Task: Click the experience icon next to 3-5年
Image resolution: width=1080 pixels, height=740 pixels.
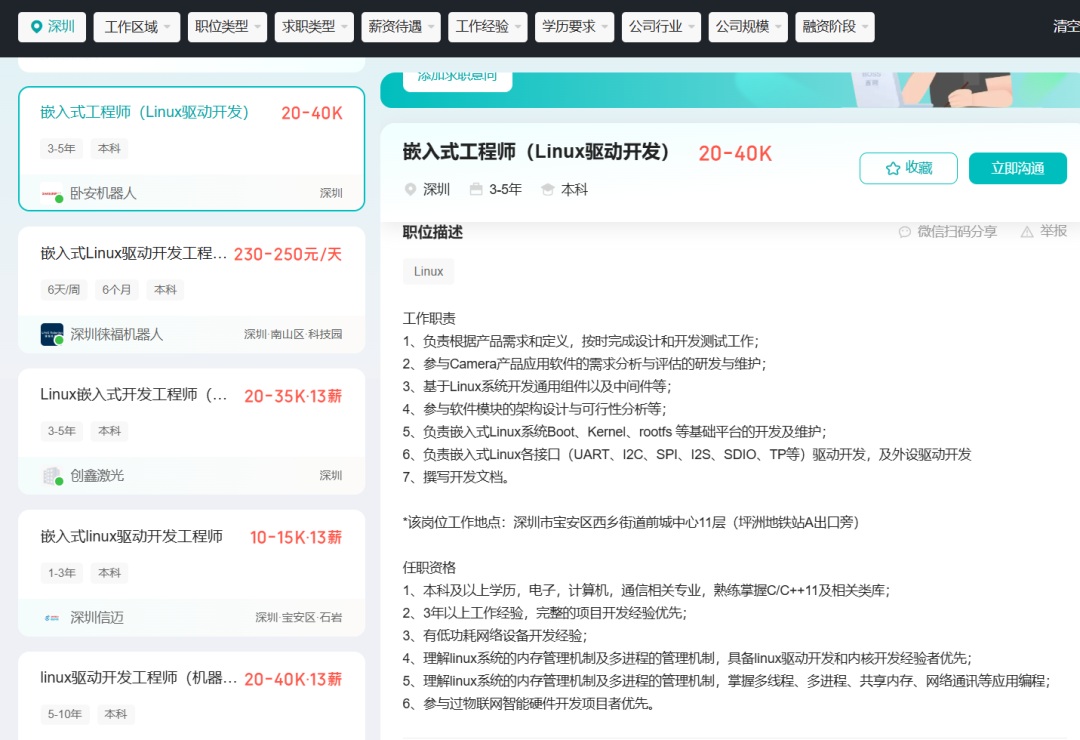Action: (475, 188)
